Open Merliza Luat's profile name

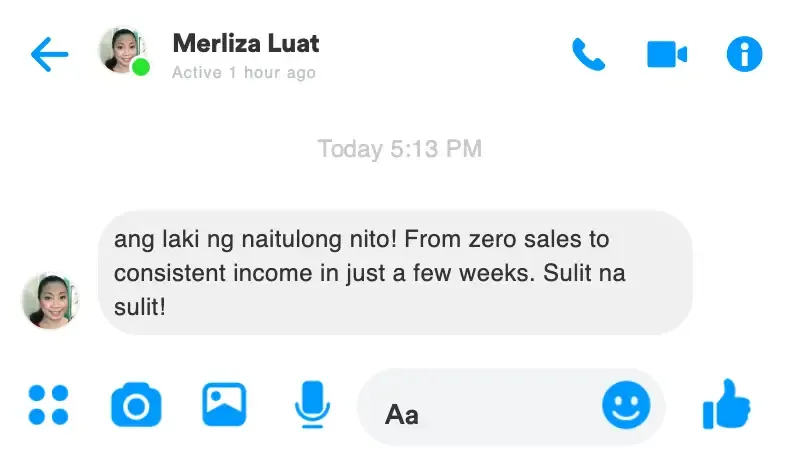[246, 44]
